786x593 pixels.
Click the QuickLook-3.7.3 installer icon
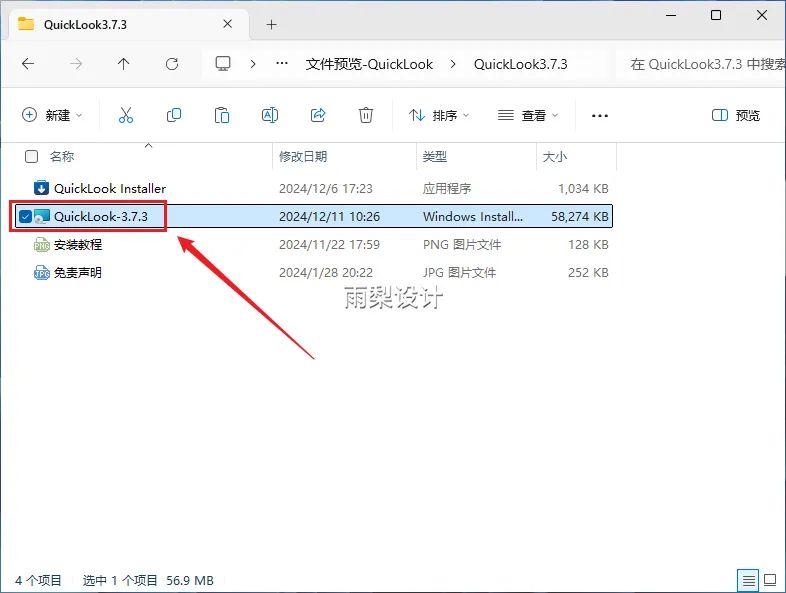click(x=42, y=217)
